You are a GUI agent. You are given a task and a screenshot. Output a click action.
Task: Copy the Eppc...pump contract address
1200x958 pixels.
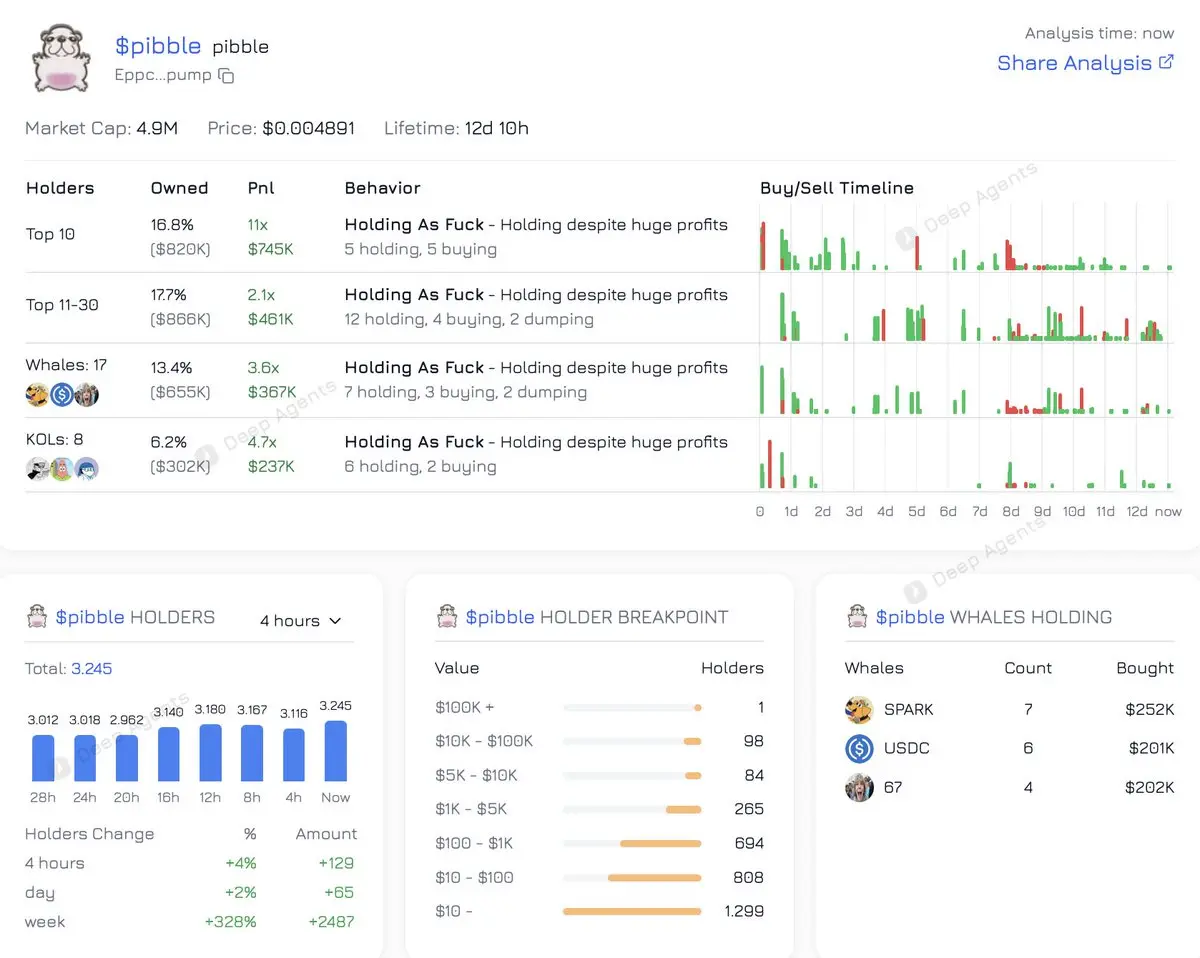226,76
